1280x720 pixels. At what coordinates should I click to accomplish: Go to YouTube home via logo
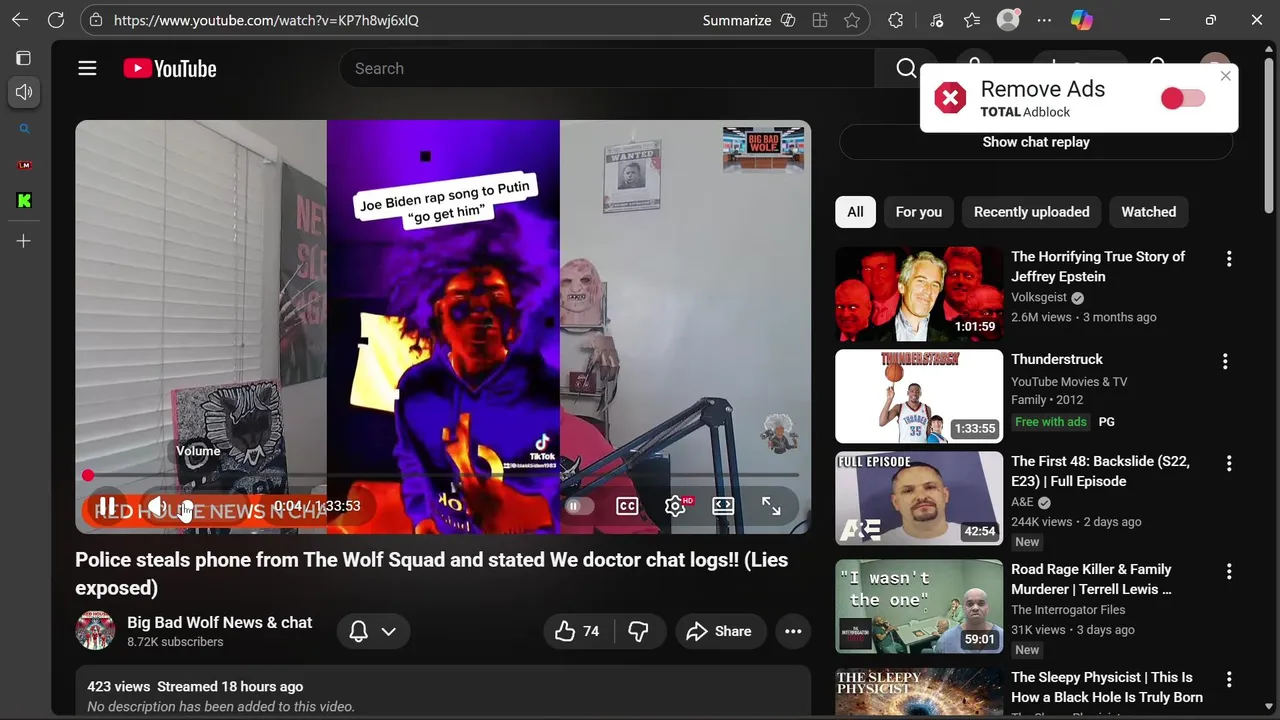[x=170, y=68]
